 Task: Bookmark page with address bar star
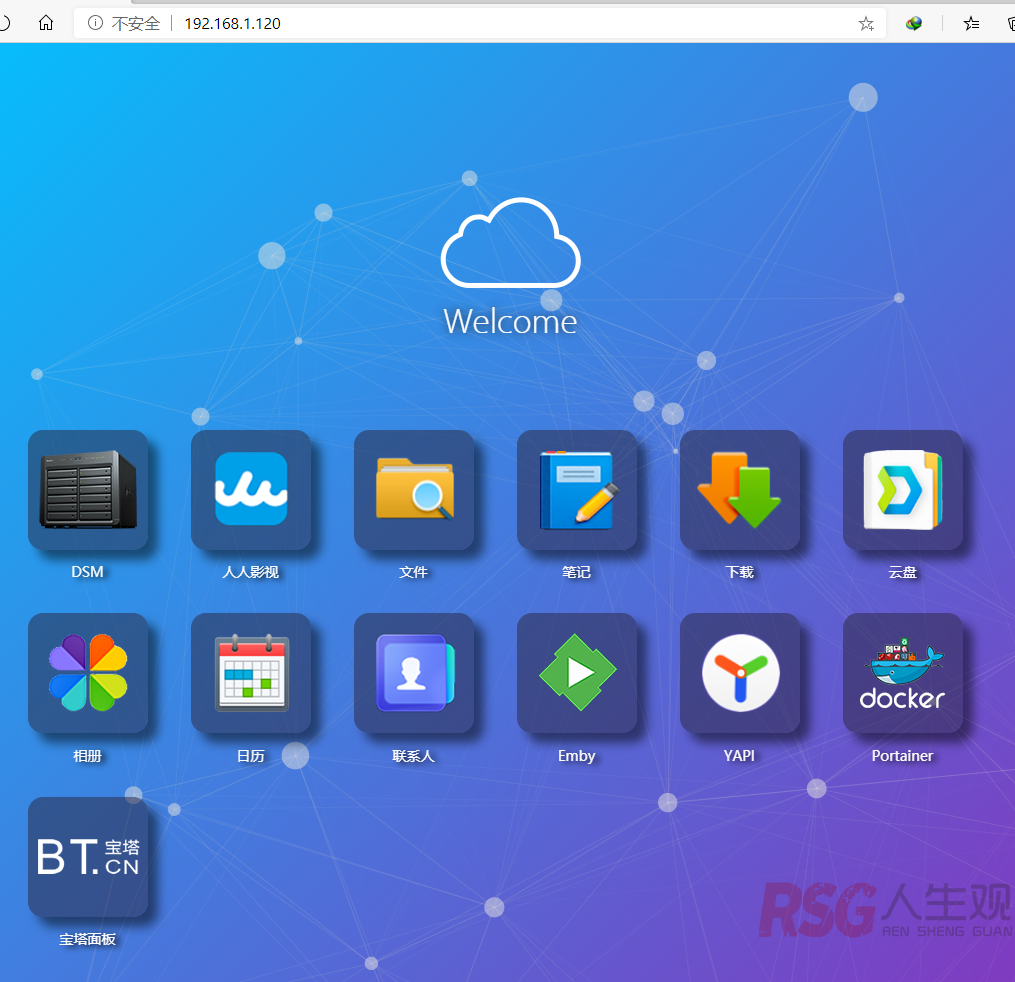point(866,24)
